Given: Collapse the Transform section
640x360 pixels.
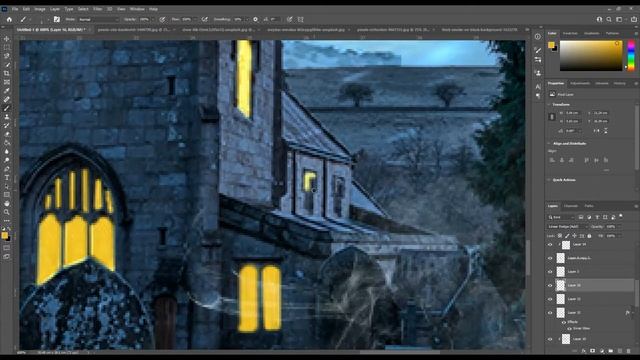Looking at the screenshot, I should coord(549,104).
